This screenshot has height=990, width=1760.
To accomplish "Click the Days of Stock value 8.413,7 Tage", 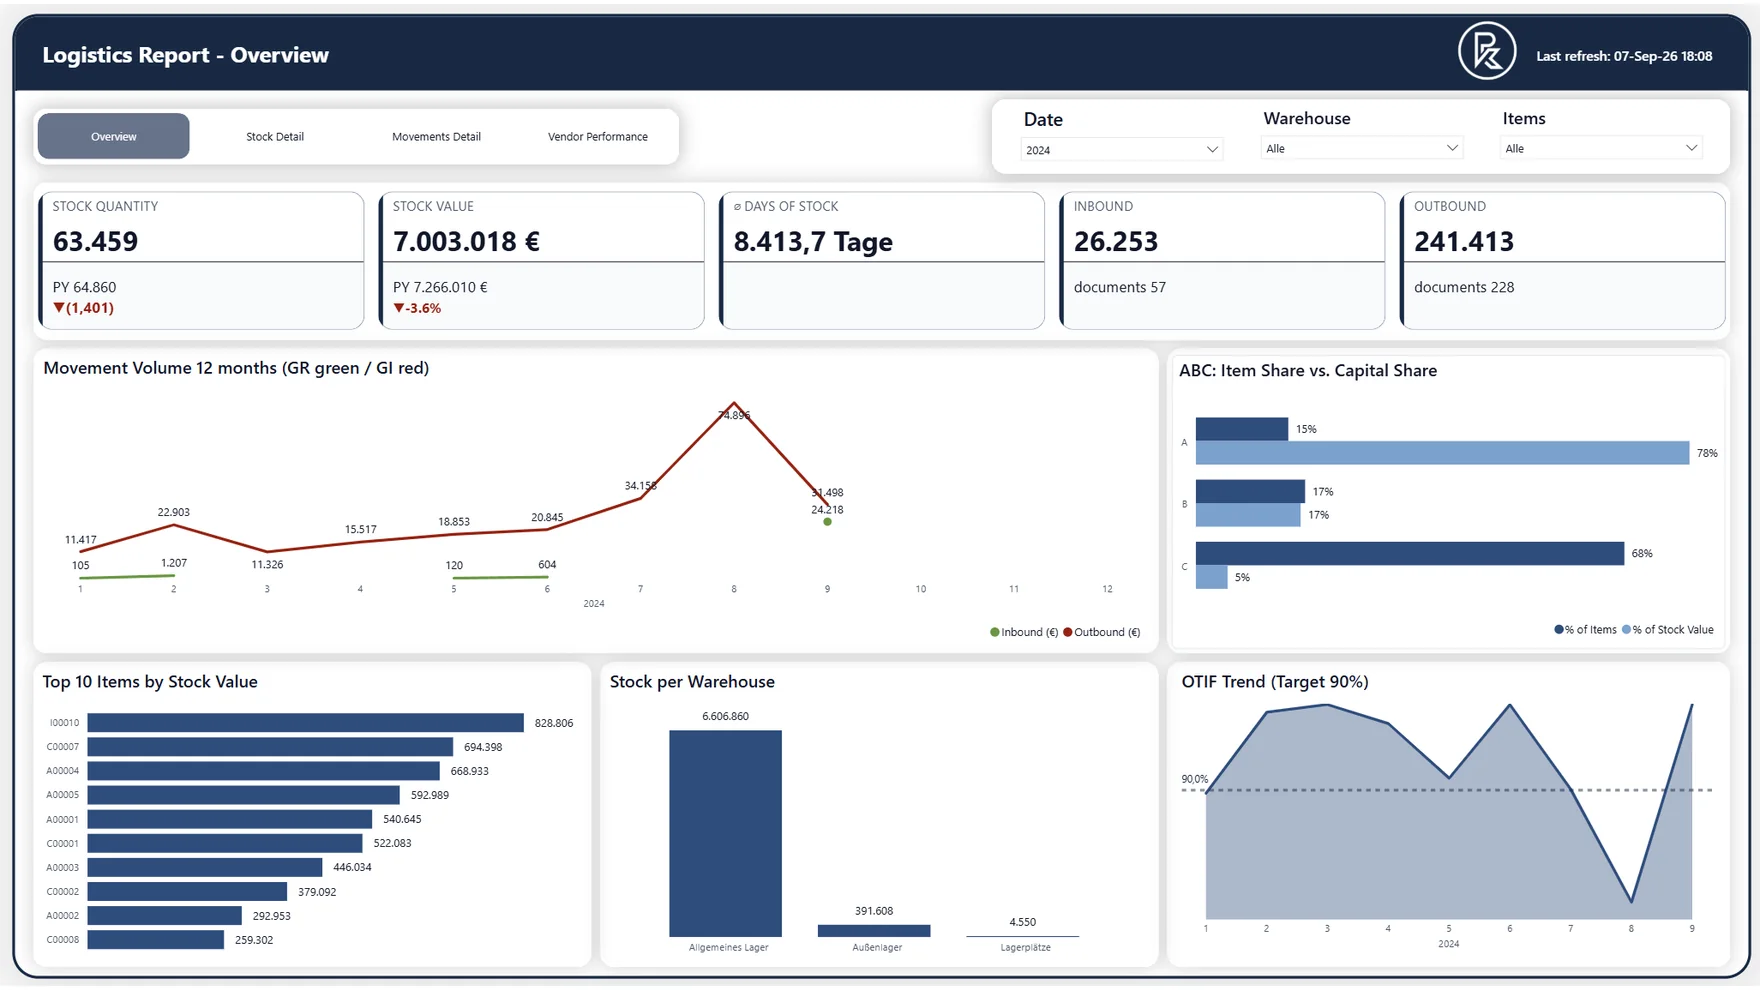I will 813,242.
